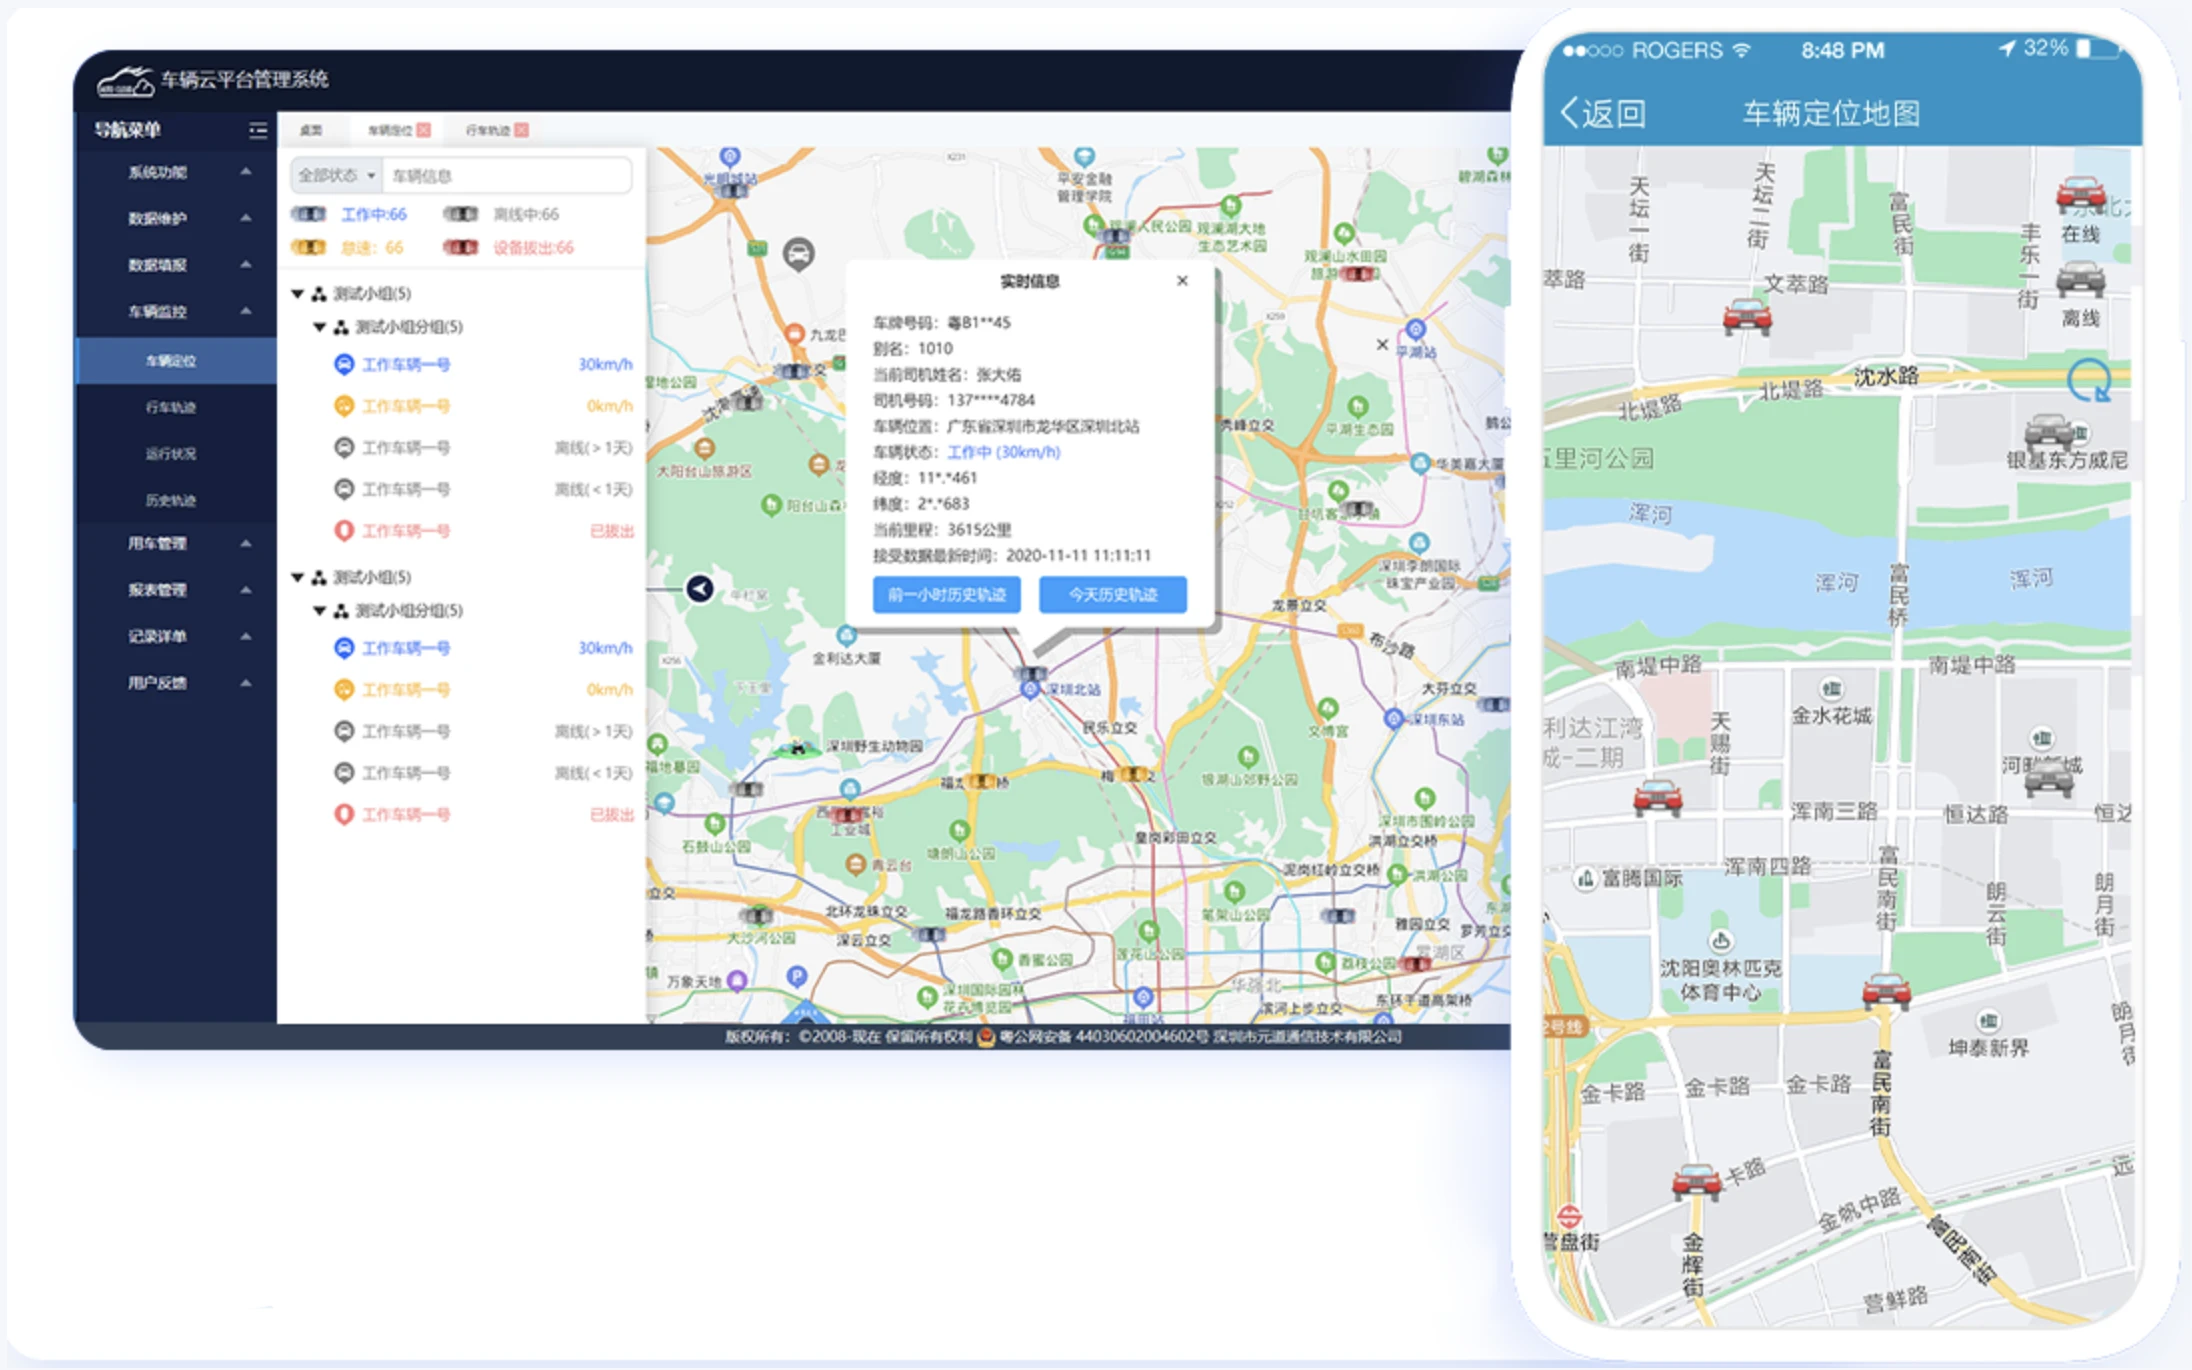Click the 今天历史轨迹 button
This screenshot has width=2192, height=1370.
click(x=1113, y=595)
